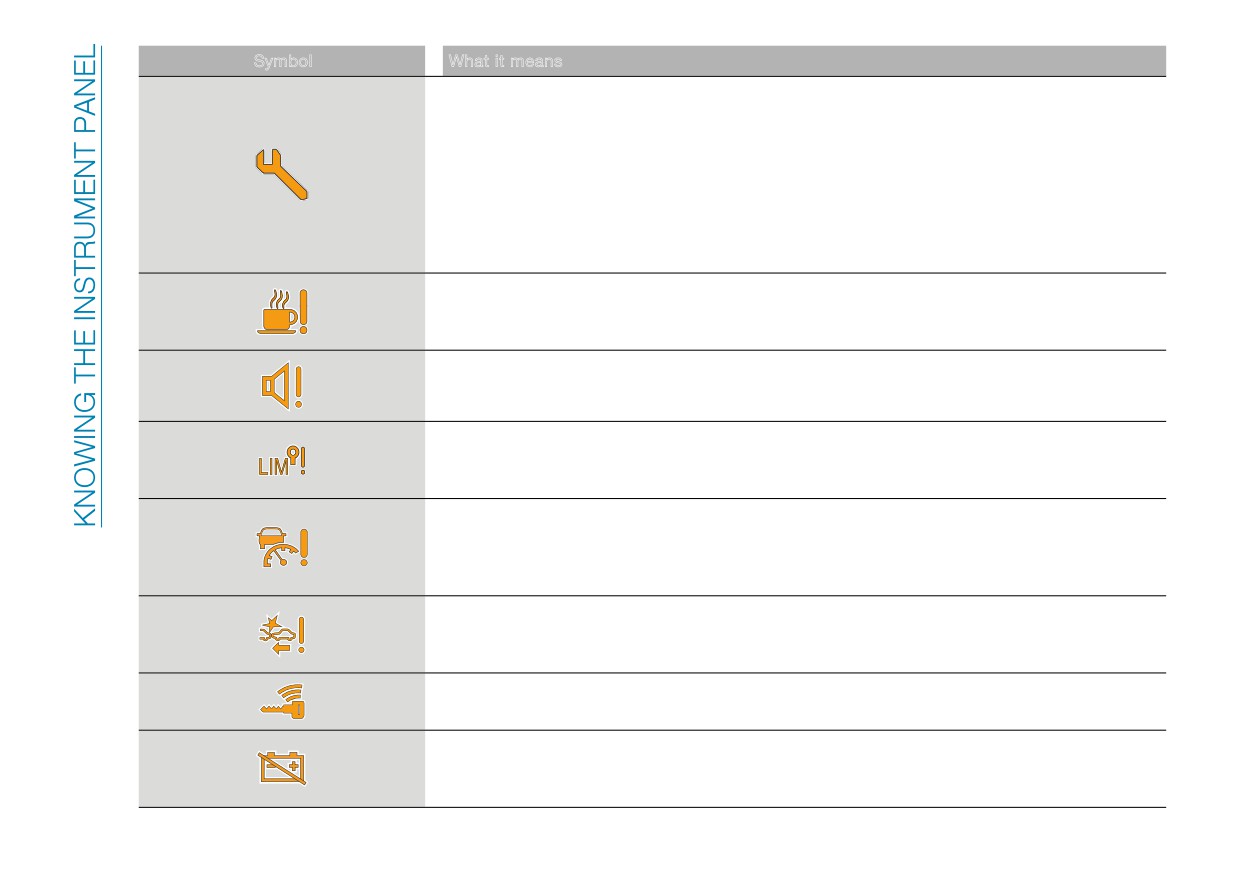This screenshot has width=1239, height=872.
Task: Click the blank meaning cell beside loudspeaker symbol
Action: (796, 386)
